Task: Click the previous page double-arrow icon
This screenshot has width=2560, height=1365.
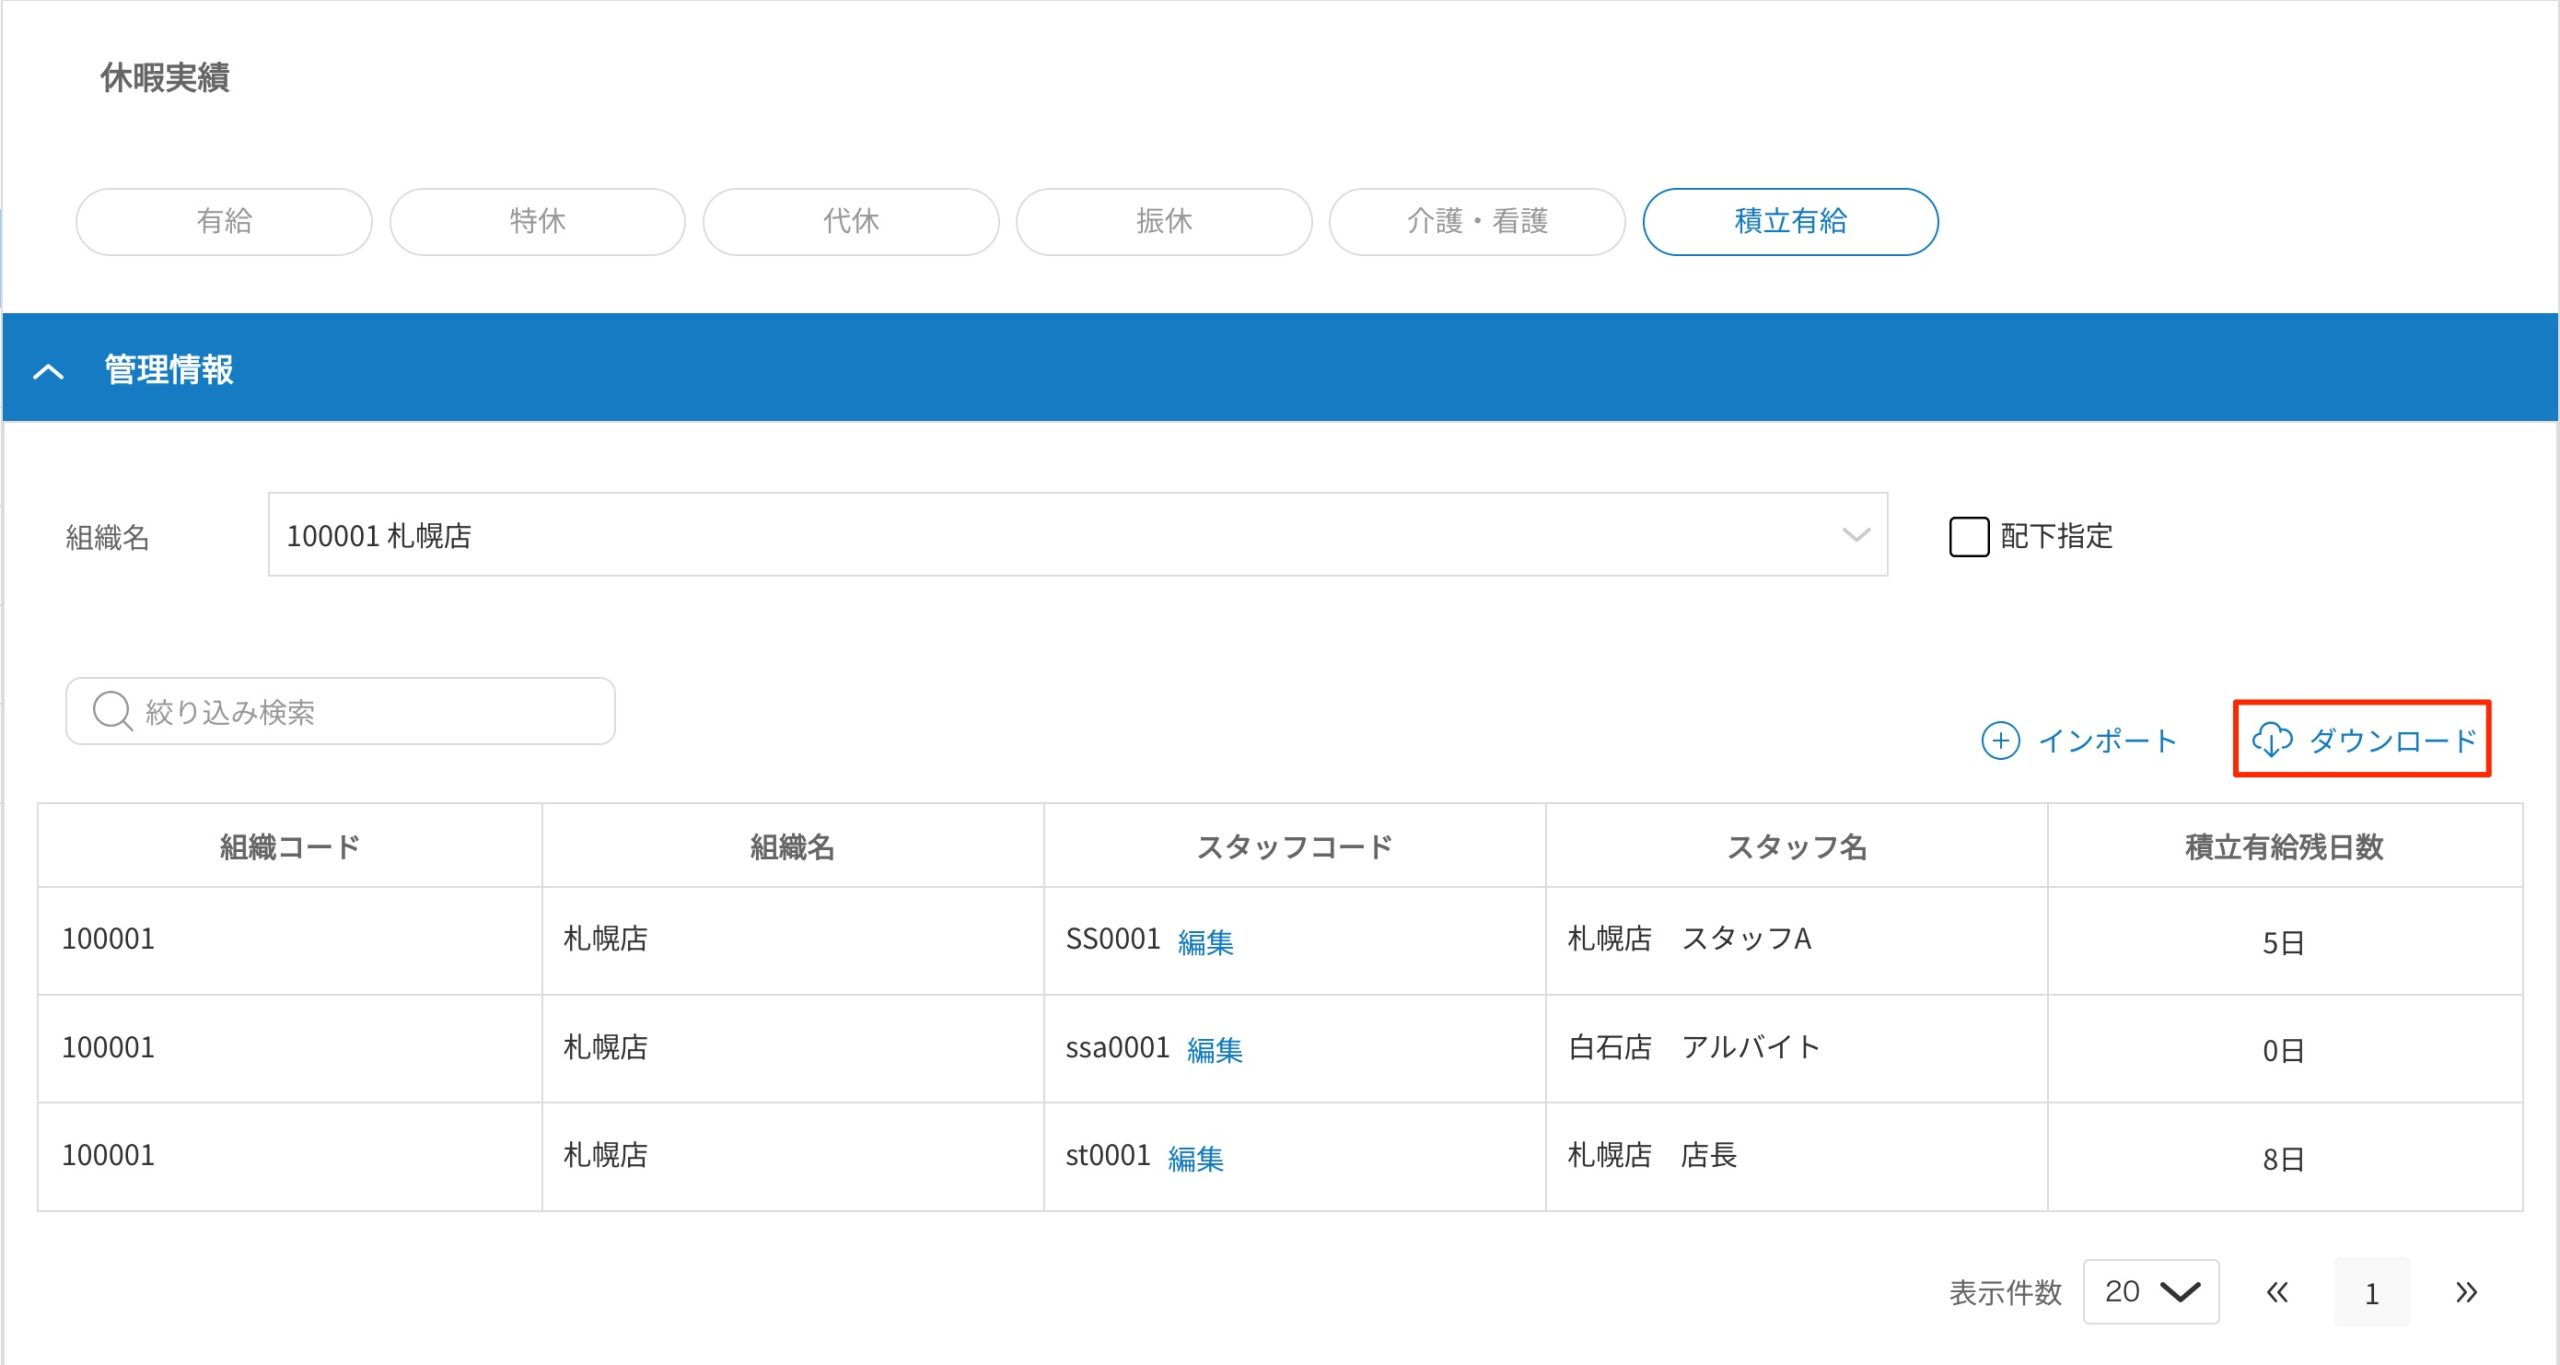Action: [2278, 1292]
